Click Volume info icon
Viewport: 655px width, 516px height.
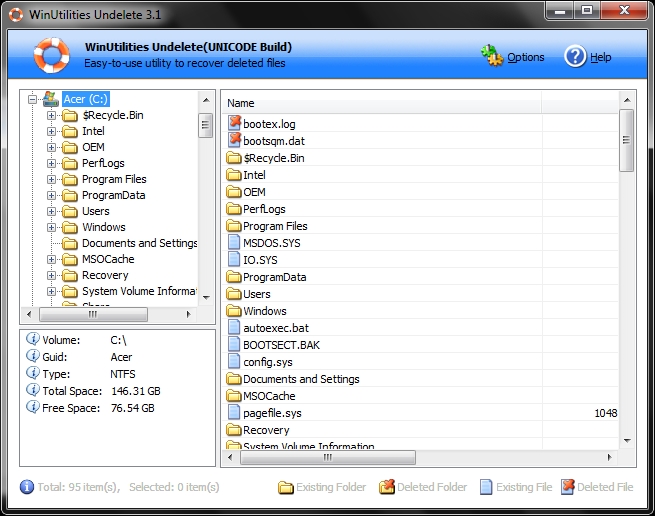click(x=33, y=339)
